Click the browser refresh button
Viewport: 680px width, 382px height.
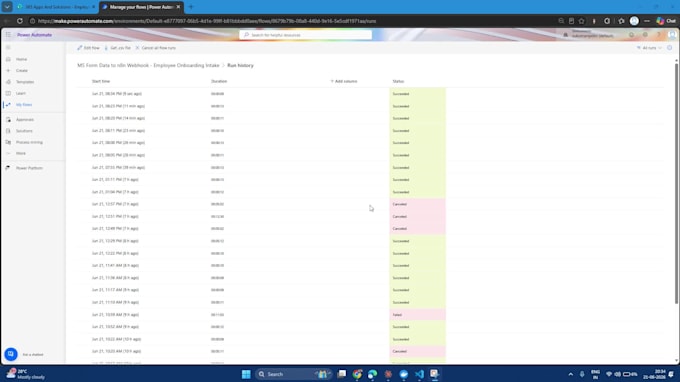[x=20, y=21]
